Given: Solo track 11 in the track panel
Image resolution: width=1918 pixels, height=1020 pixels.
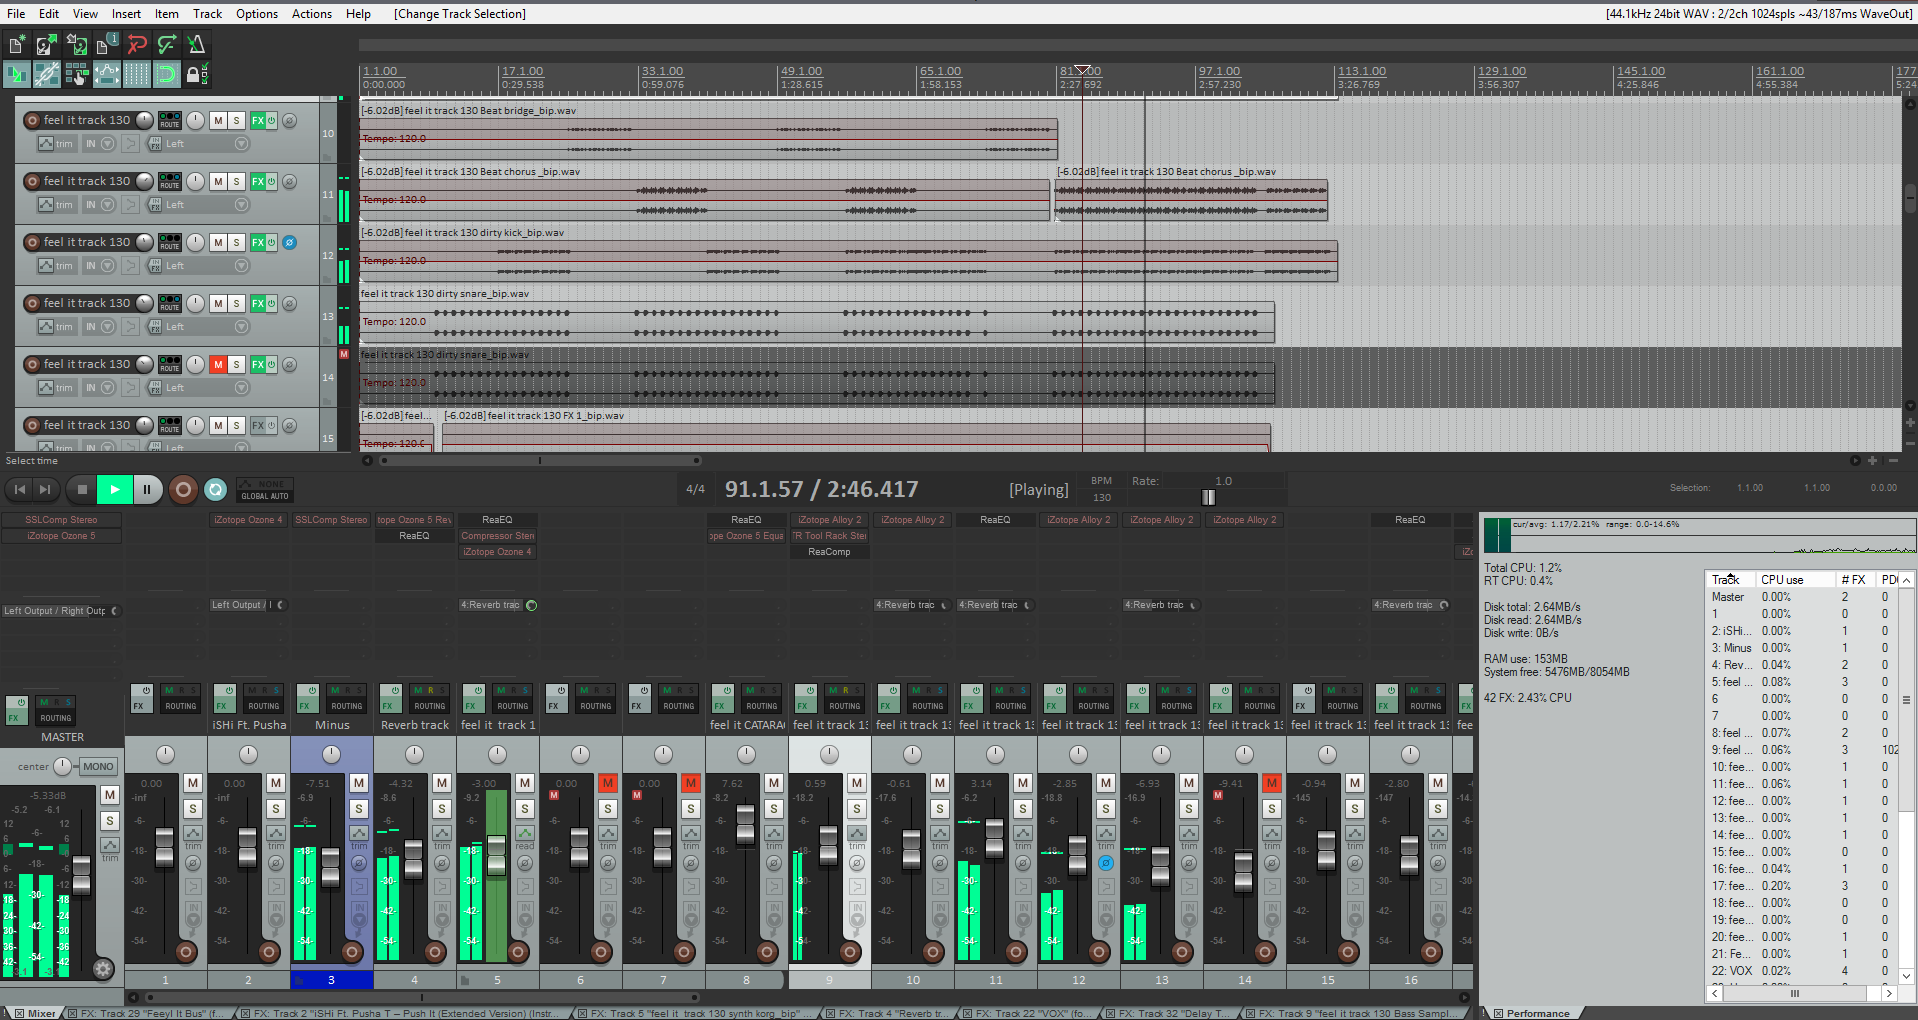Looking at the screenshot, I should 236,181.
